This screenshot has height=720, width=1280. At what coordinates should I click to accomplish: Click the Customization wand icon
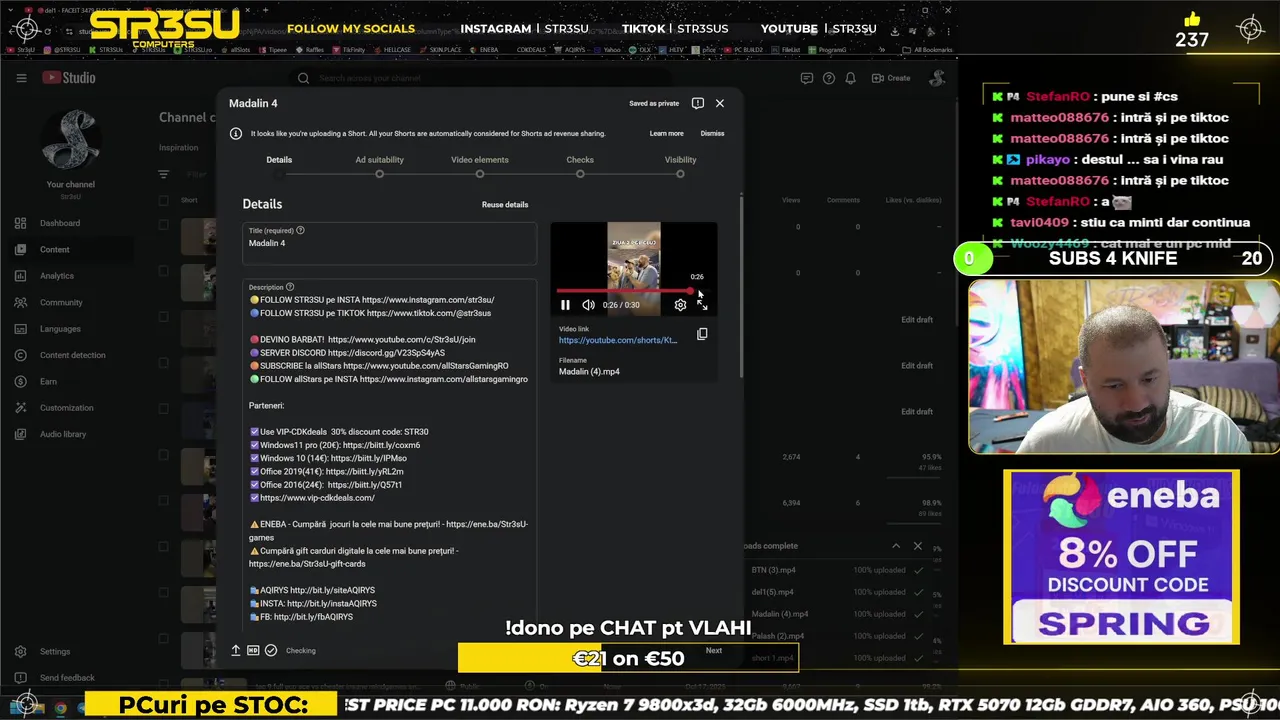[x=20, y=408]
